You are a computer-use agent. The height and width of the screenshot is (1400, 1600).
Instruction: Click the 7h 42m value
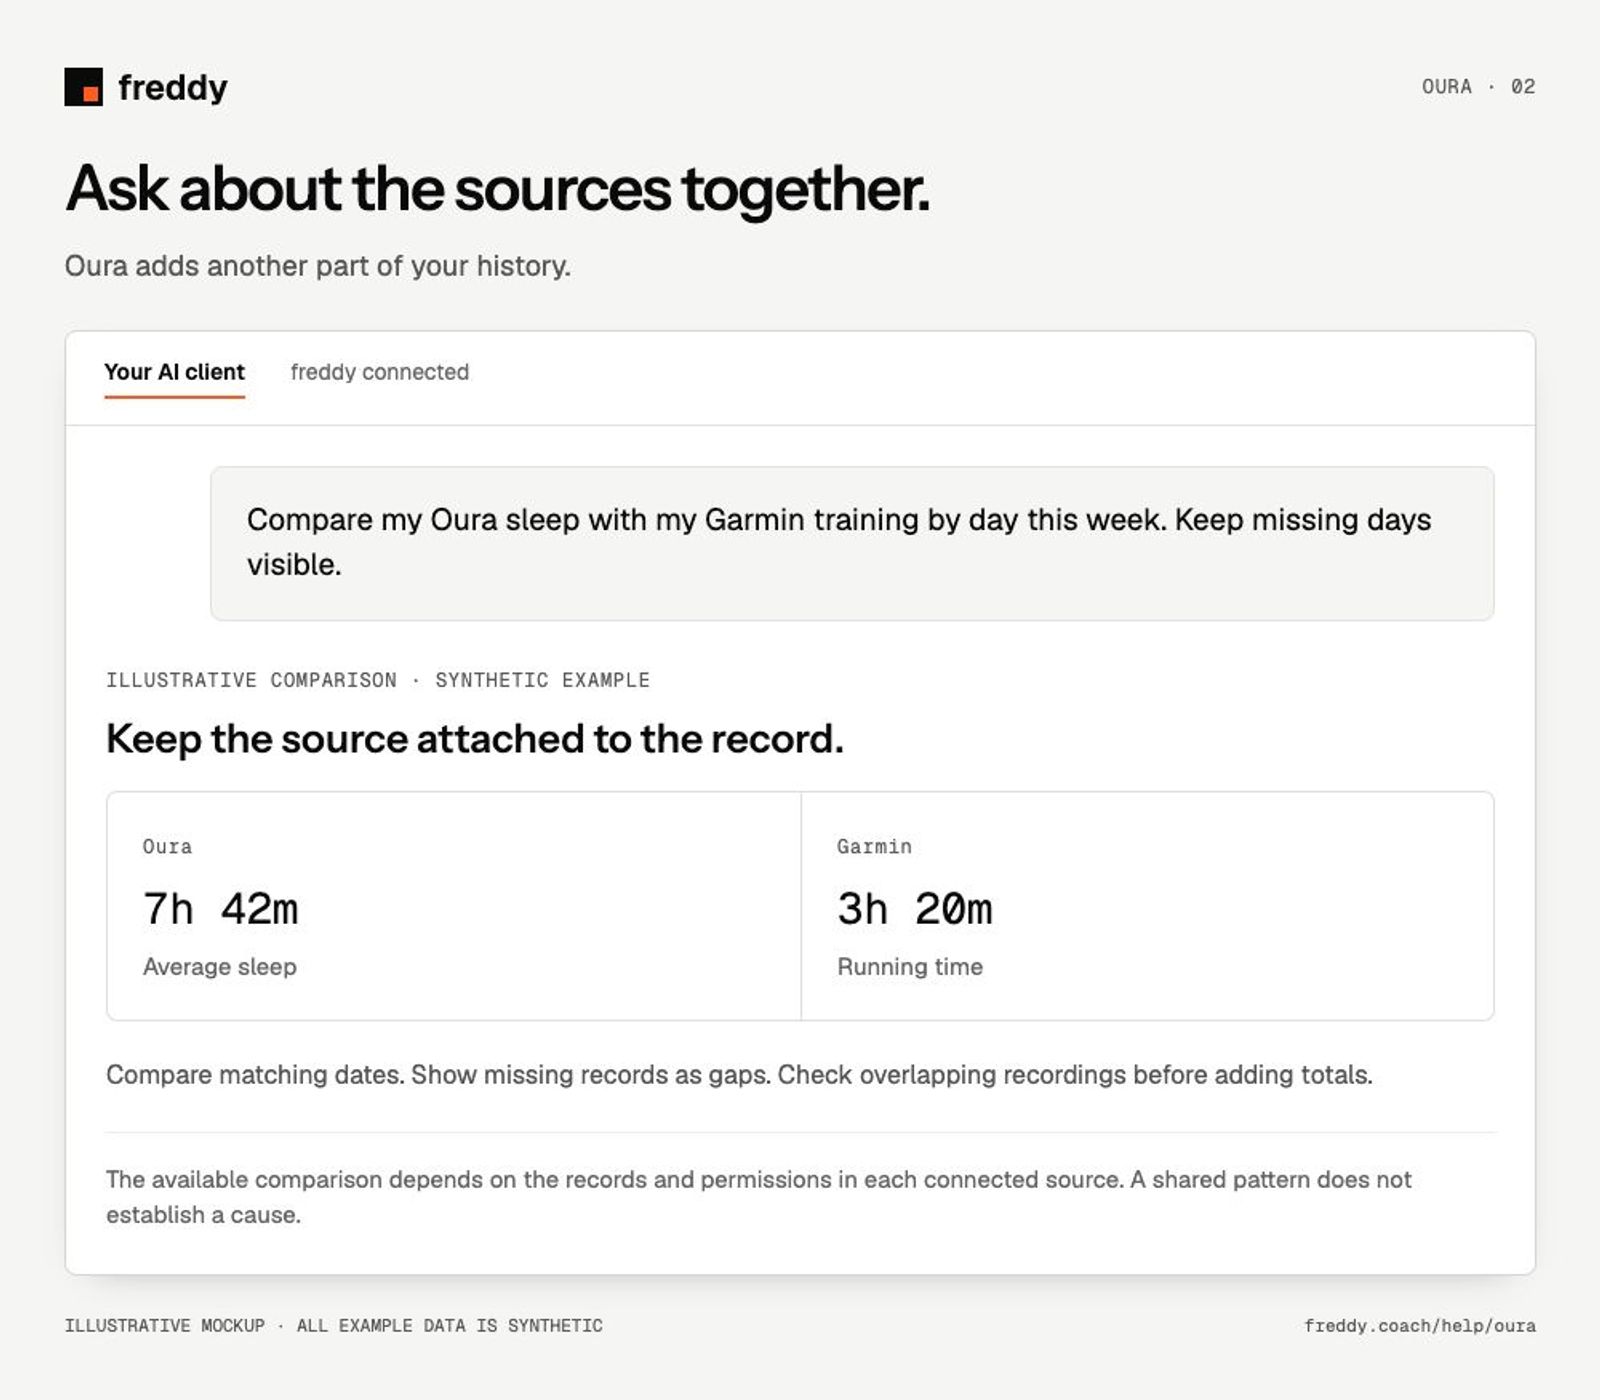220,909
